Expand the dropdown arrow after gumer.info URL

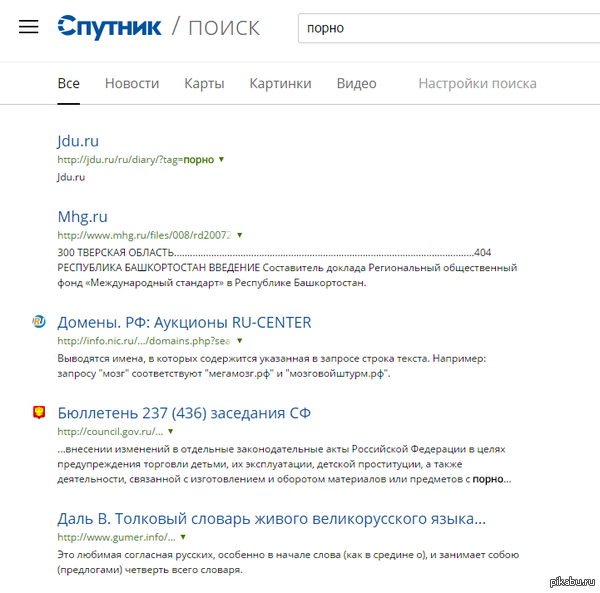183,537
